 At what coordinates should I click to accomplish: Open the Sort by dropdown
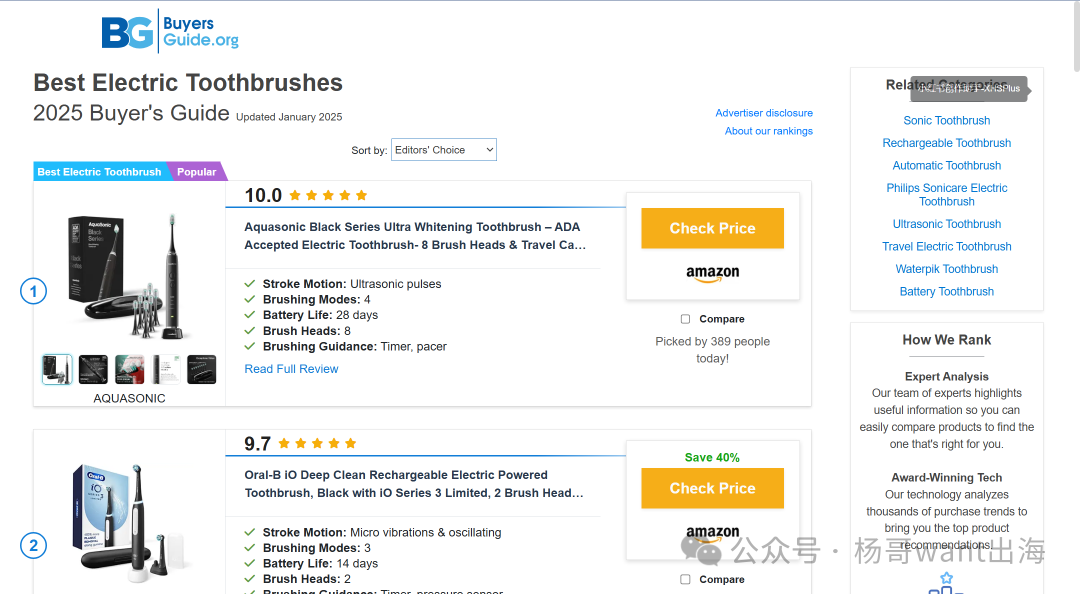click(x=444, y=150)
